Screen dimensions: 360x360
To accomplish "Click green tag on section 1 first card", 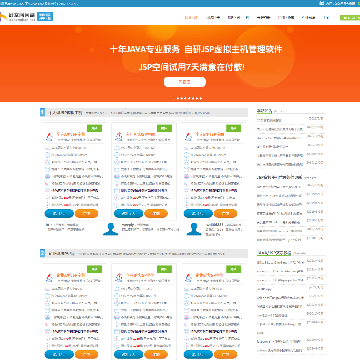I will (94, 128).
